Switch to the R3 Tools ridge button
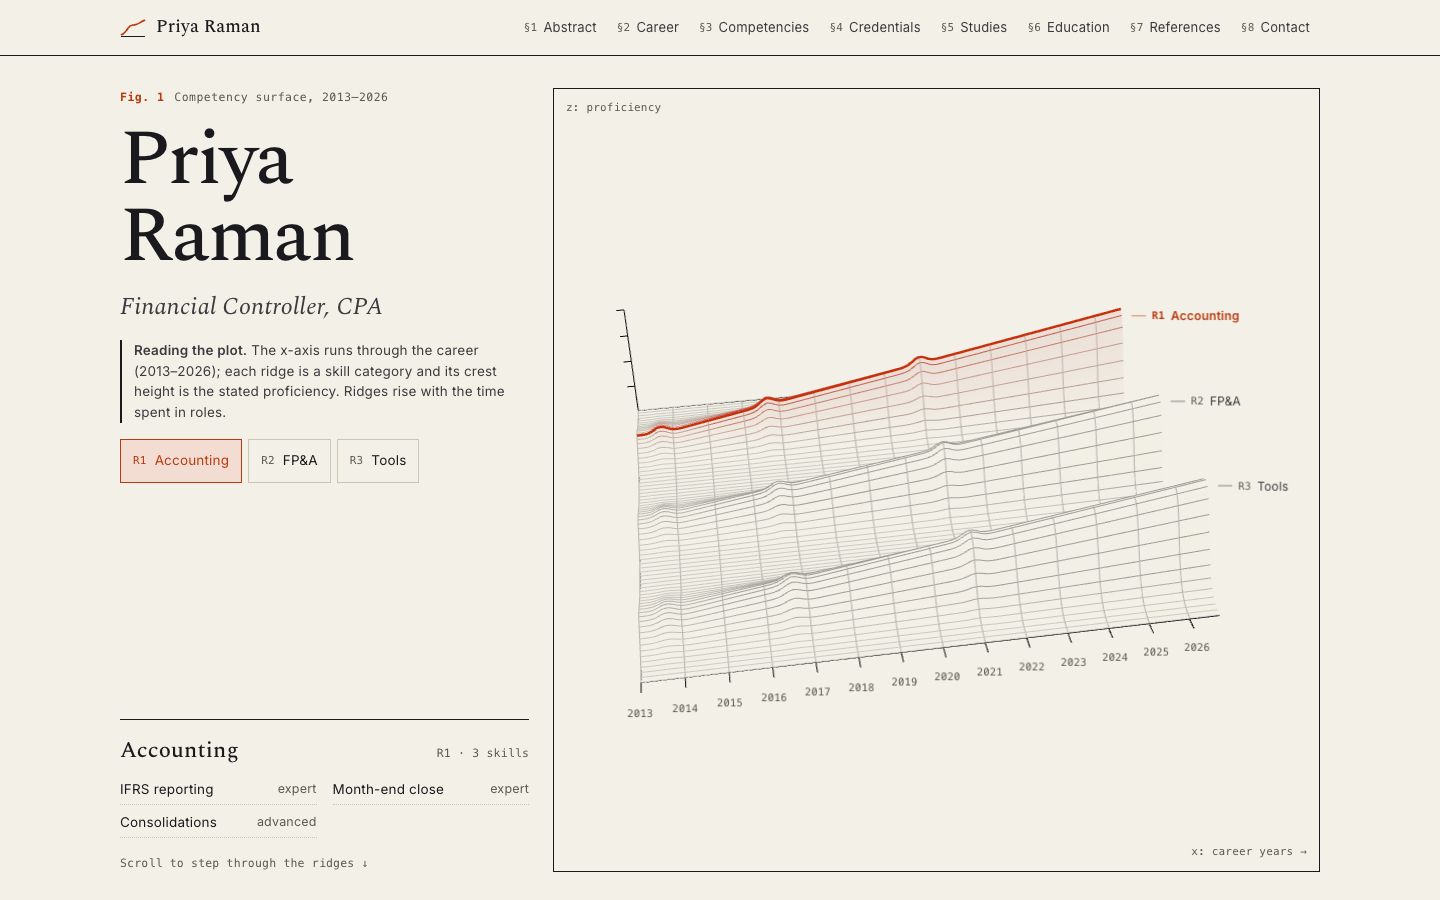The image size is (1440, 900). point(378,461)
